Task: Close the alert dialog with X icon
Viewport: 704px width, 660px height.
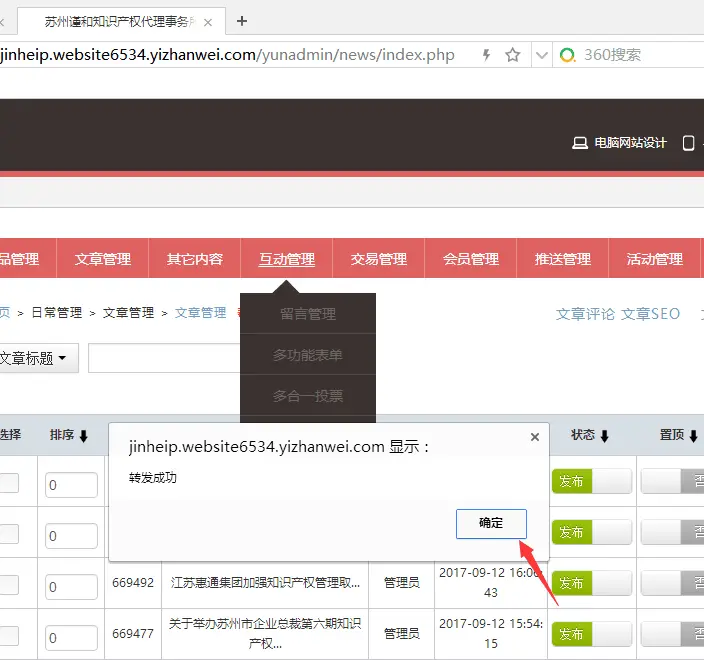Action: [534, 437]
